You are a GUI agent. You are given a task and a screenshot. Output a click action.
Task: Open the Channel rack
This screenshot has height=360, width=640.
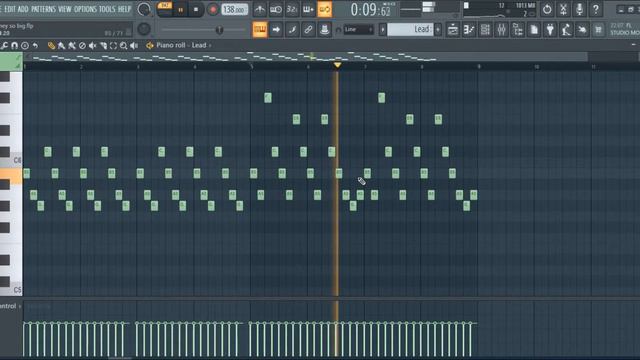point(485,29)
